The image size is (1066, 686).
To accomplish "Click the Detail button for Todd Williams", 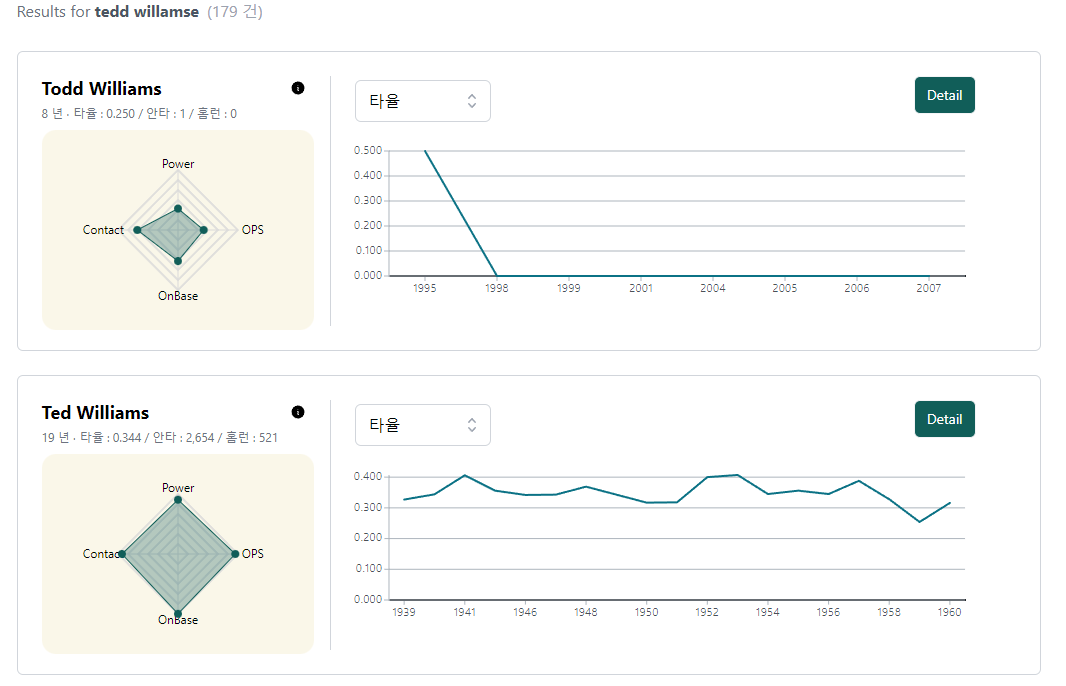I will tap(944, 94).
